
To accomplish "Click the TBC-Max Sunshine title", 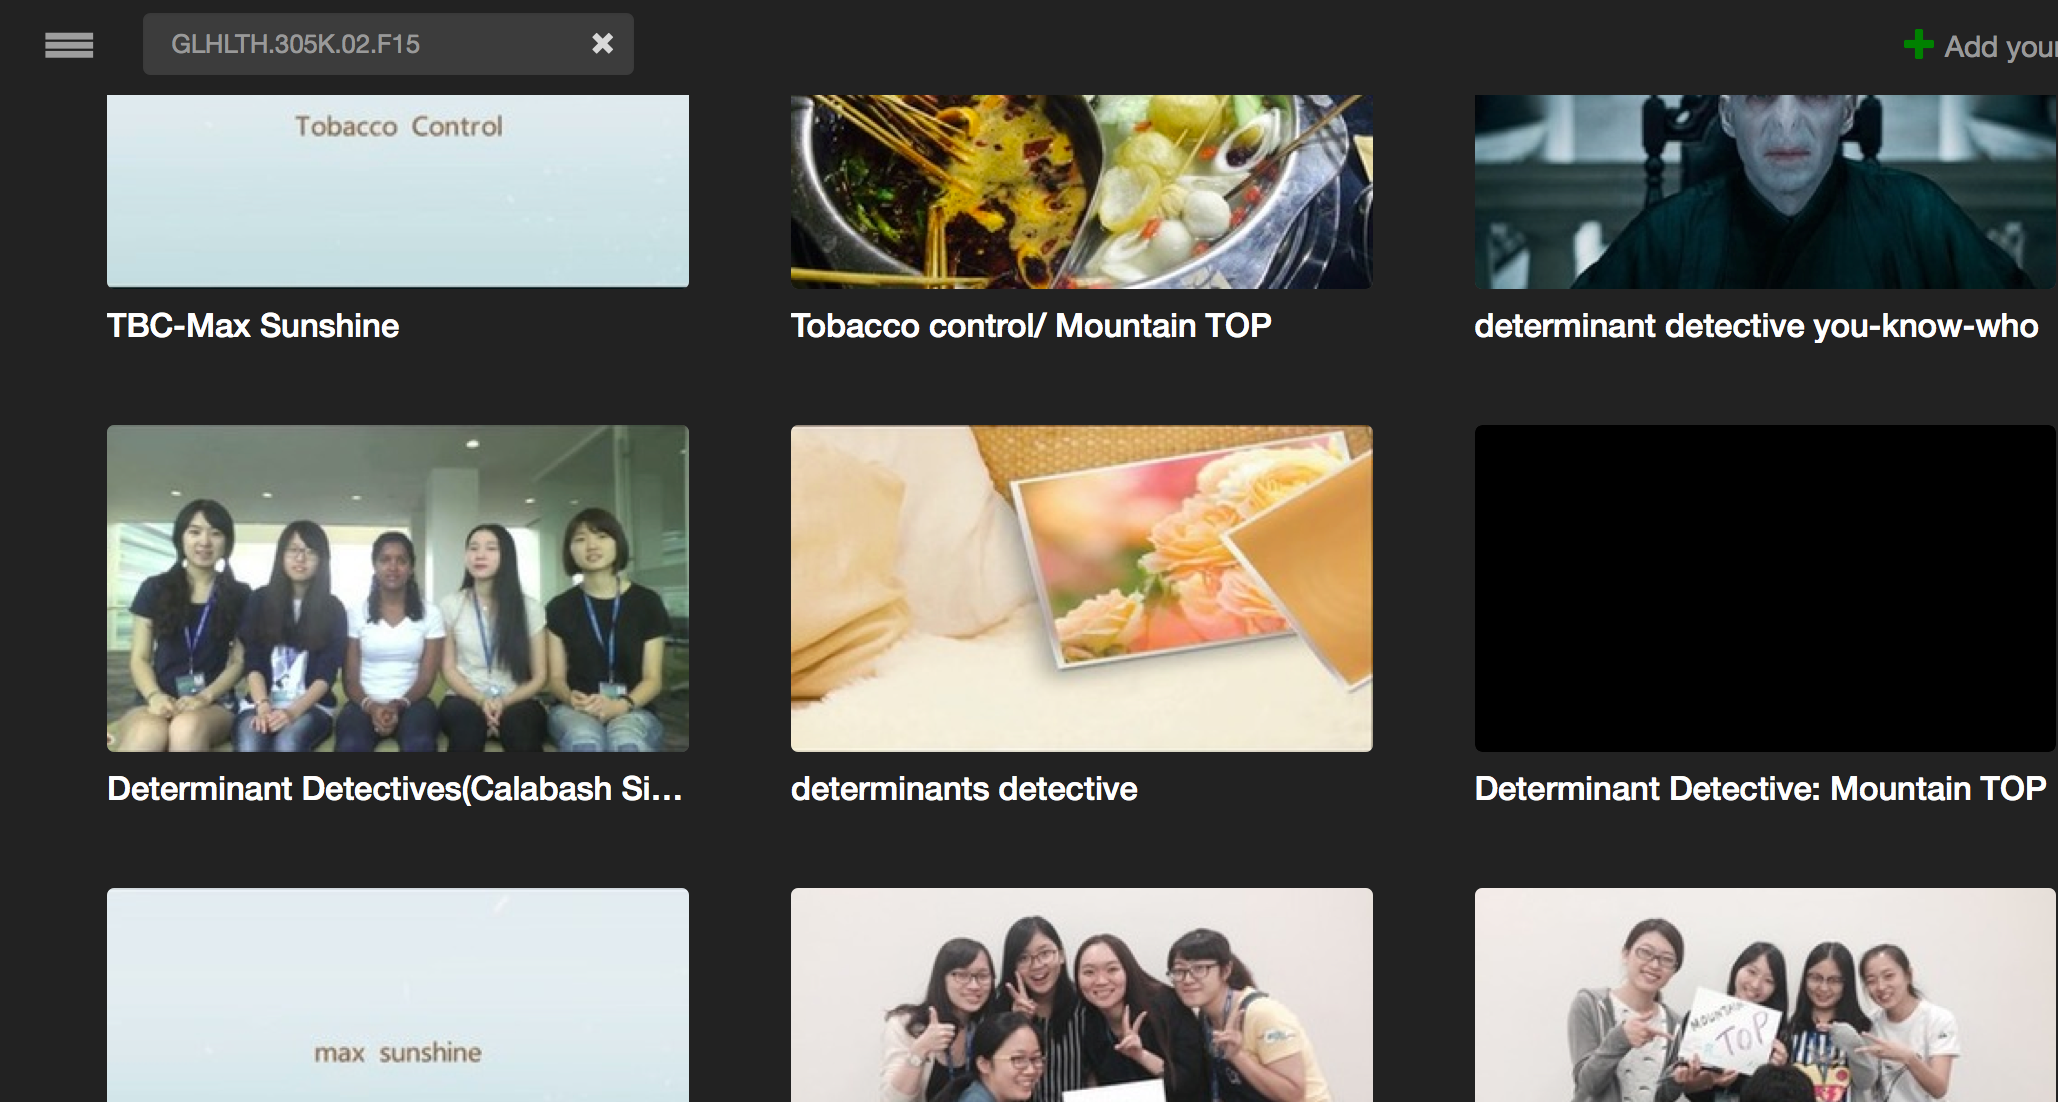I will click(x=253, y=326).
